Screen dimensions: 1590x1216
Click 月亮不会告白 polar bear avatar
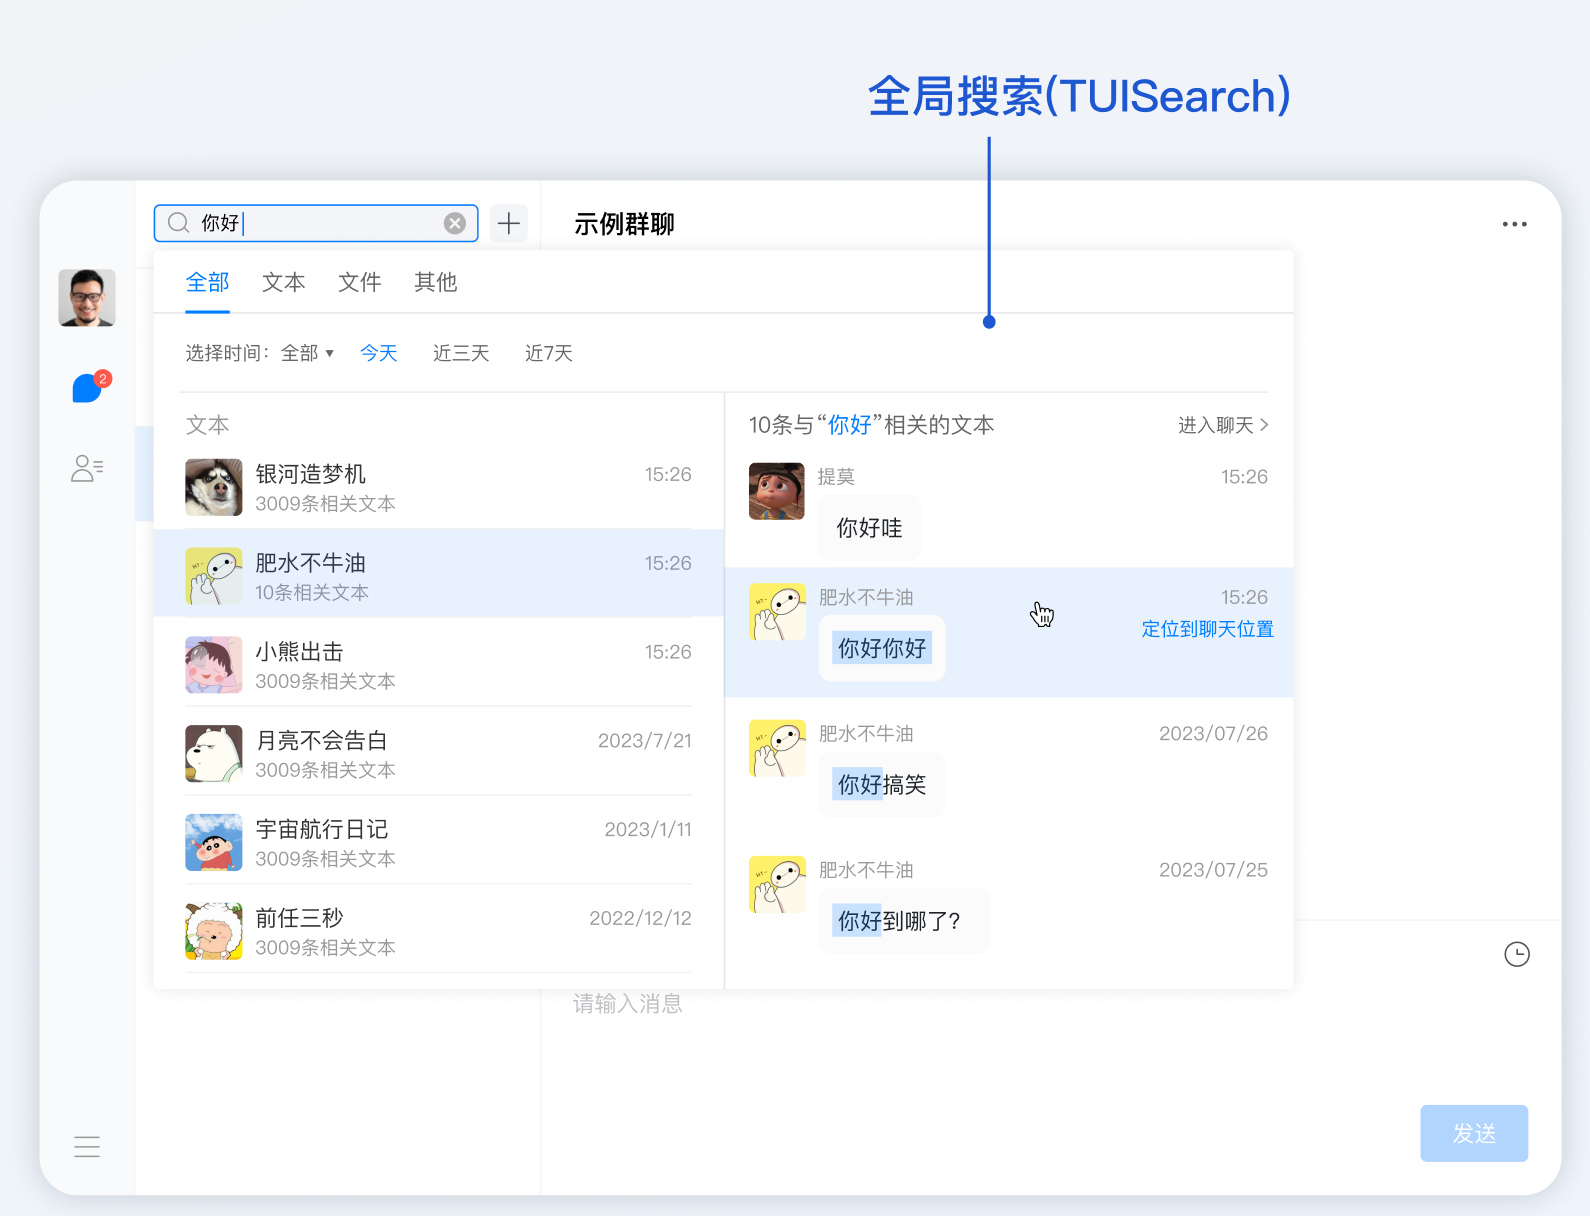214,753
